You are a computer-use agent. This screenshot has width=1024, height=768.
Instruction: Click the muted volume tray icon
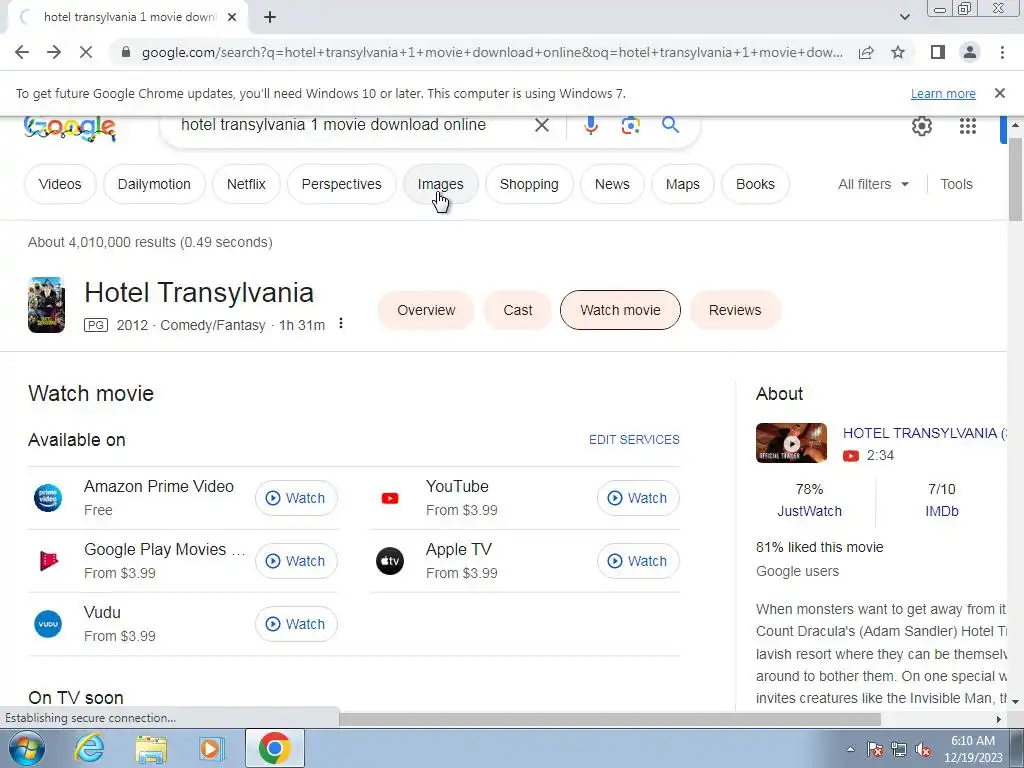923,749
